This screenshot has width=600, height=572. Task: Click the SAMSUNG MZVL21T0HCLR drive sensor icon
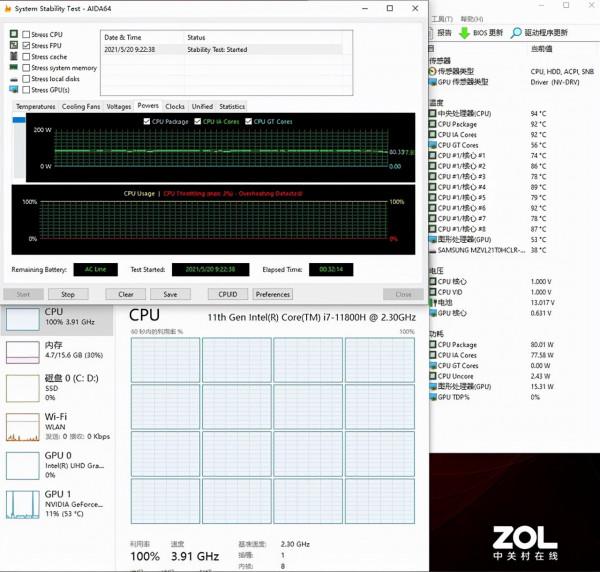(x=432, y=249)
